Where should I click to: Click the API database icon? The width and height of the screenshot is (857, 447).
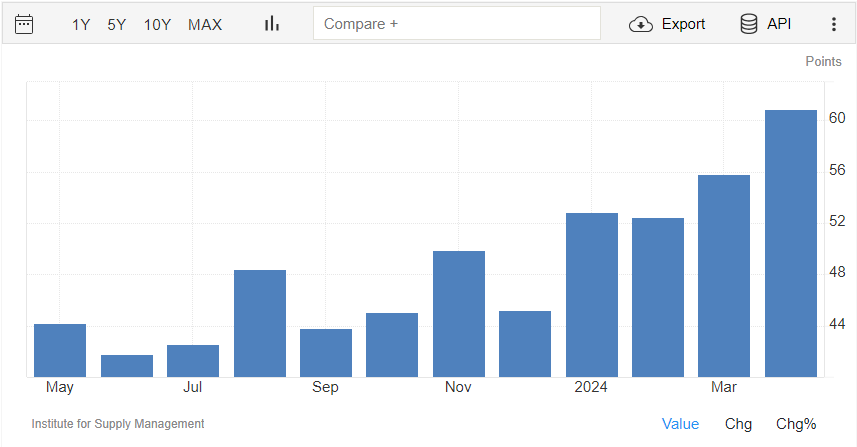coord(749,24)
